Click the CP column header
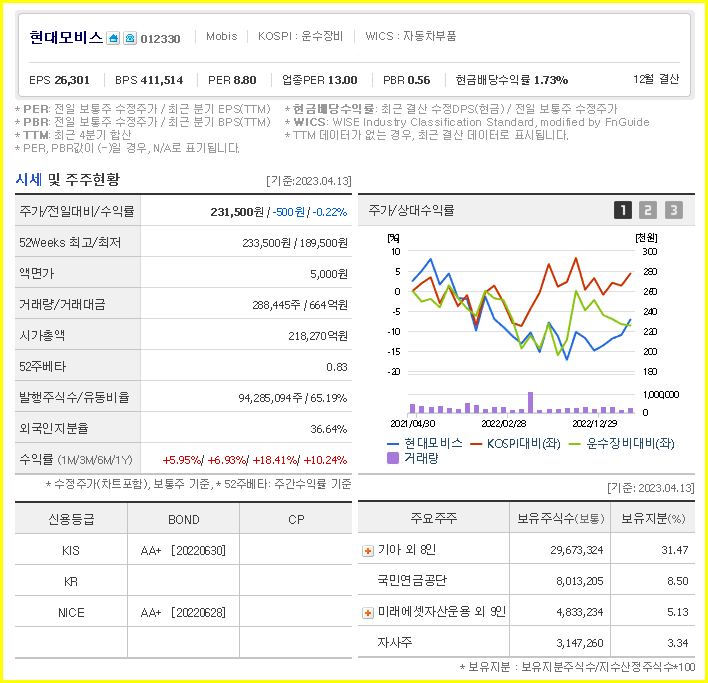 pyautogui.click(x=296, y=520)
